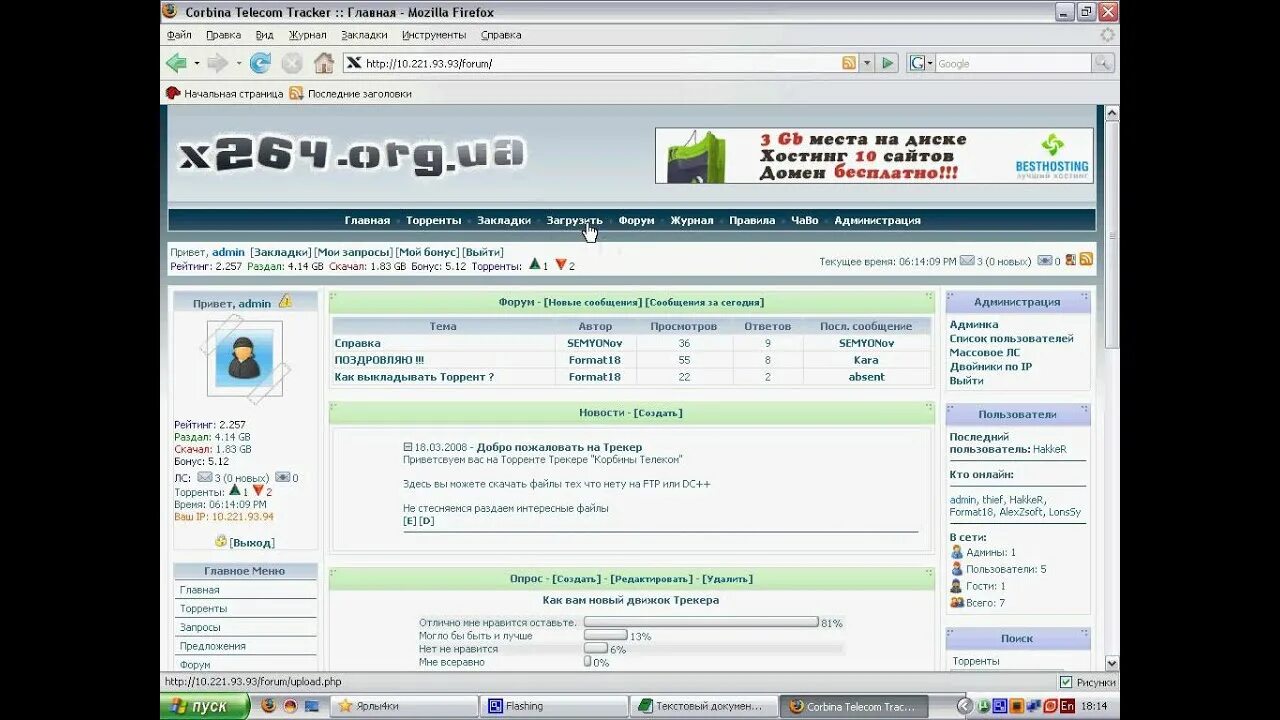Click the Show Desktop quick launch icon

pos(312,706)
